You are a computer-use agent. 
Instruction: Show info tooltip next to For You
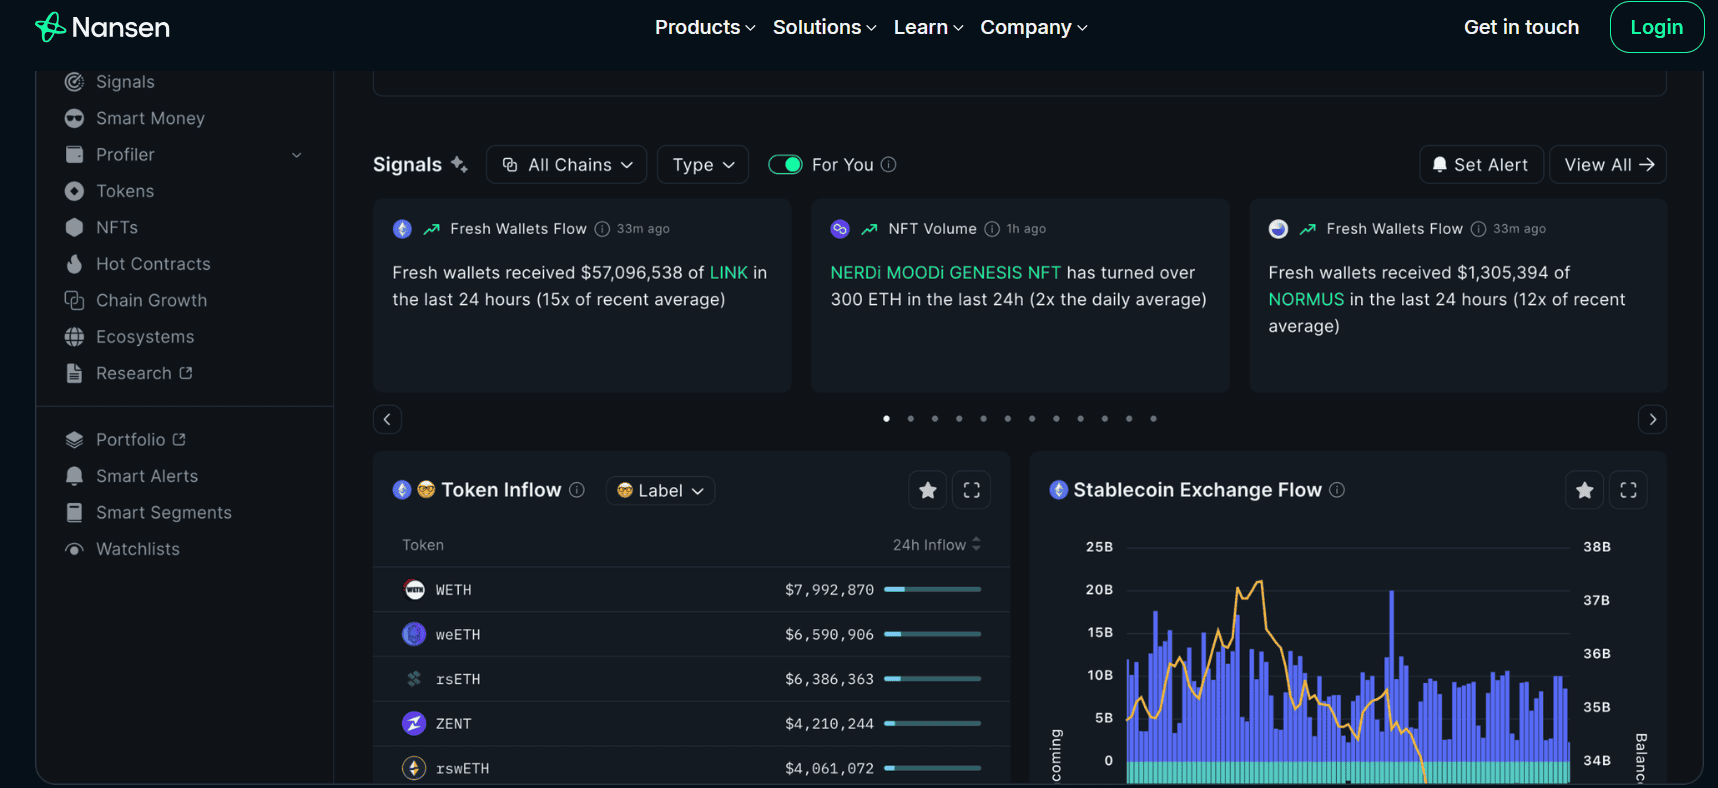(888, 165)
